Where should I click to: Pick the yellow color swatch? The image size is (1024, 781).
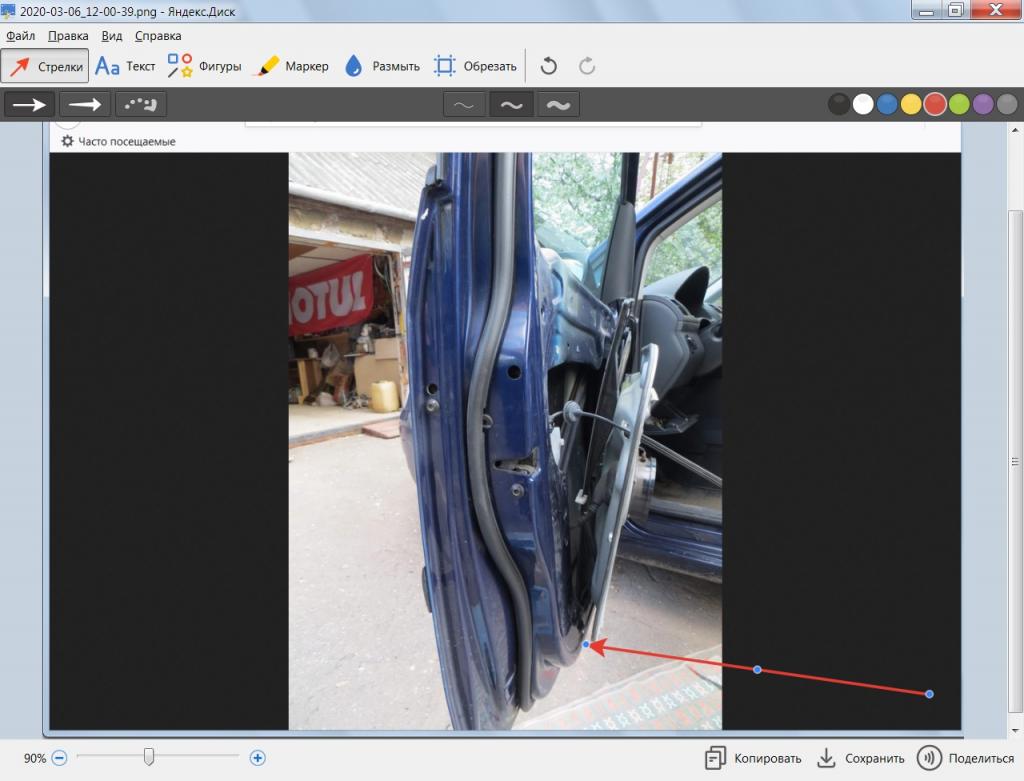pyautogui.click(x=911, y=104)
